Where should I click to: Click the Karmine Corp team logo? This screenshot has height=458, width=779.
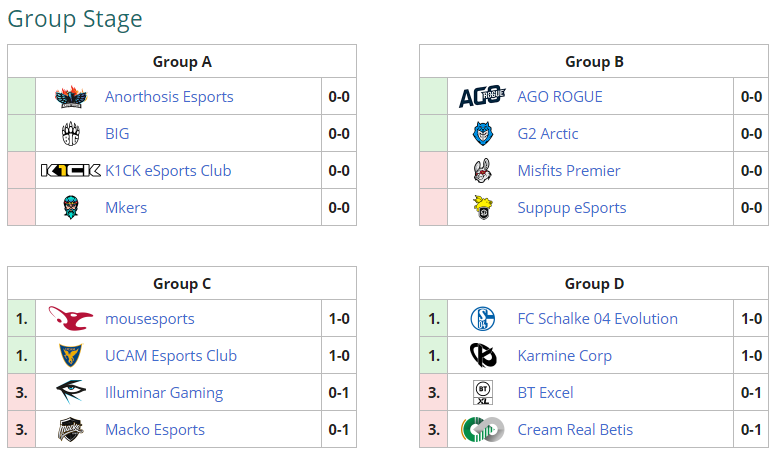482,356
